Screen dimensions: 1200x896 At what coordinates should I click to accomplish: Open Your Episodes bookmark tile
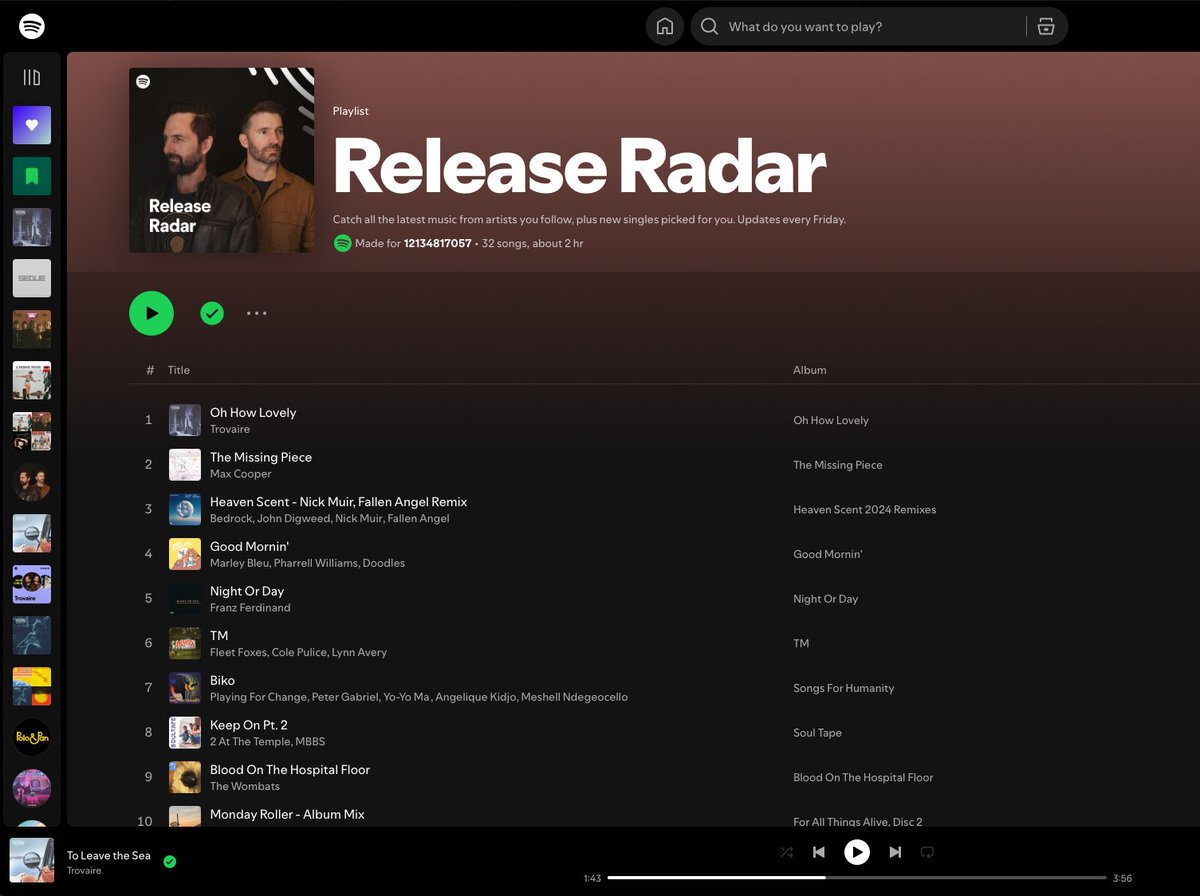(x=32, y=176)
